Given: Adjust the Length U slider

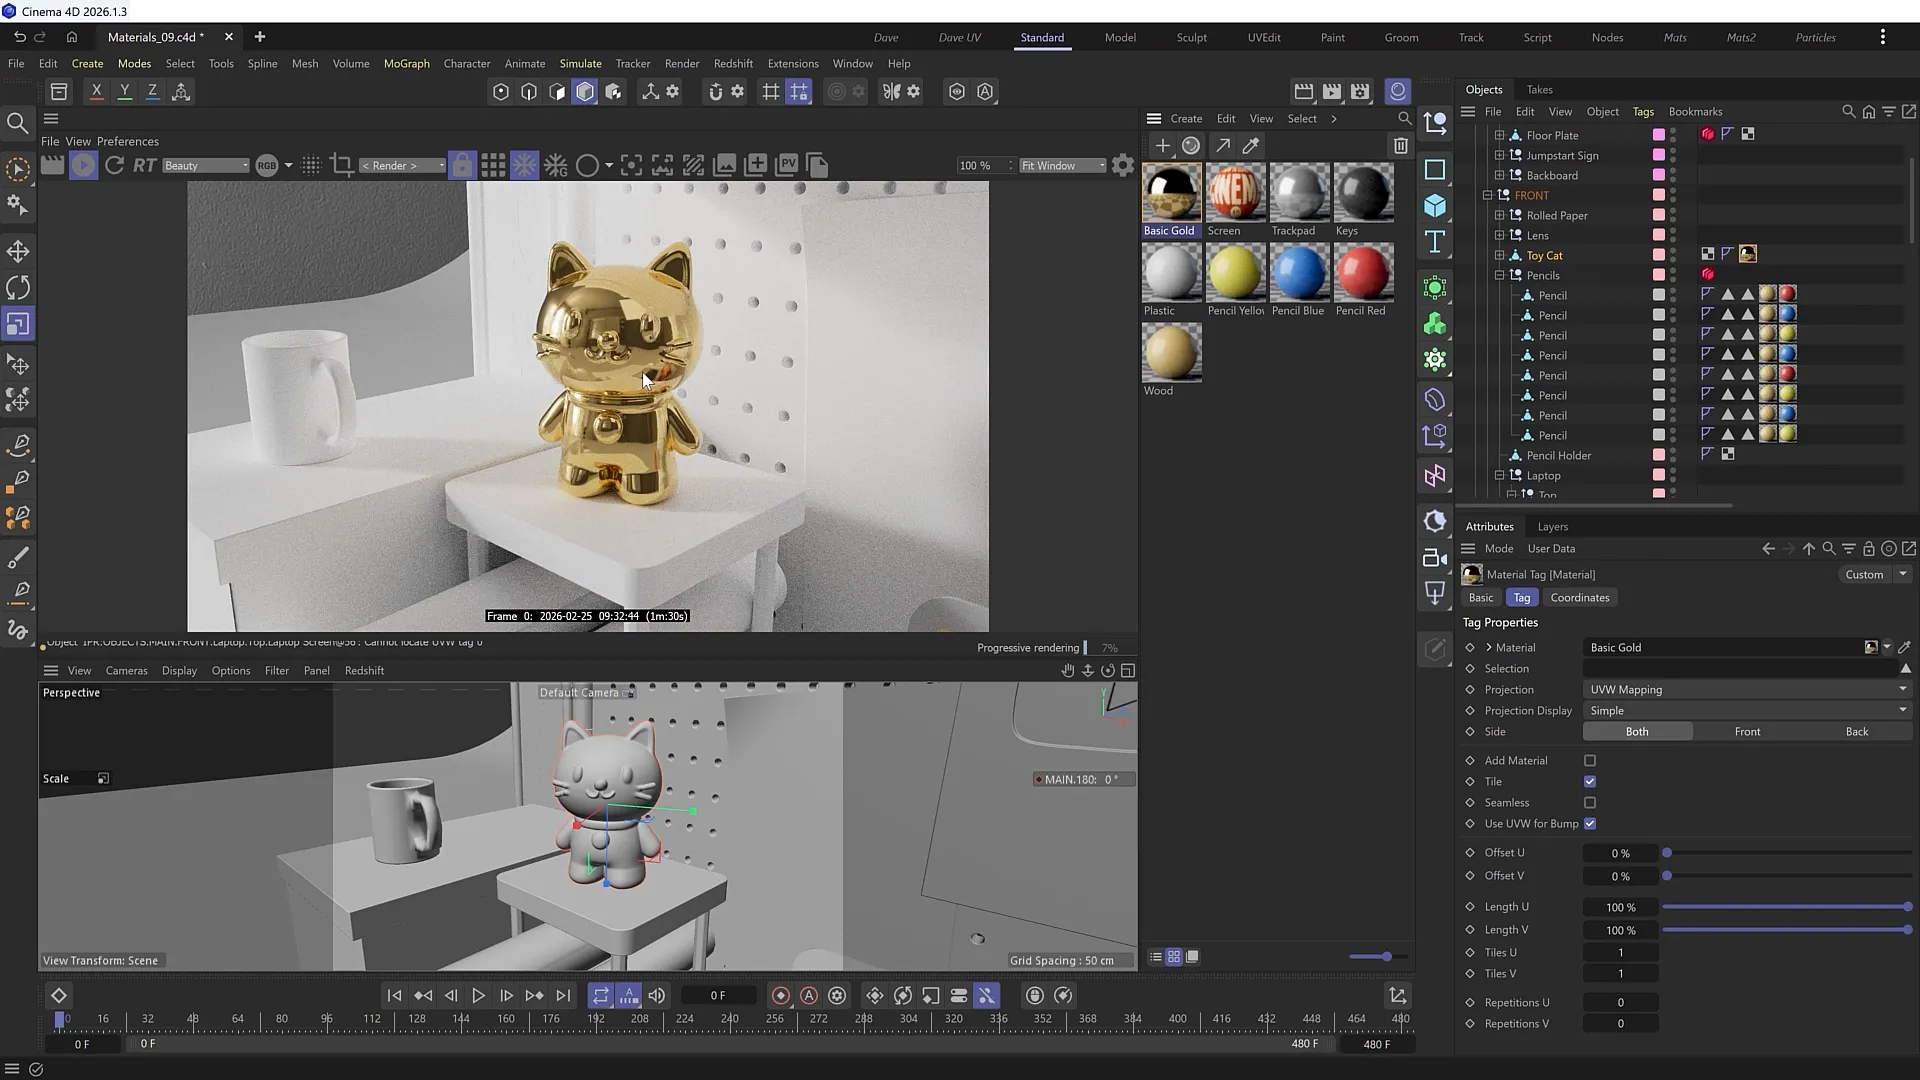Looking at the screenshot, I should pos(1787,907).
